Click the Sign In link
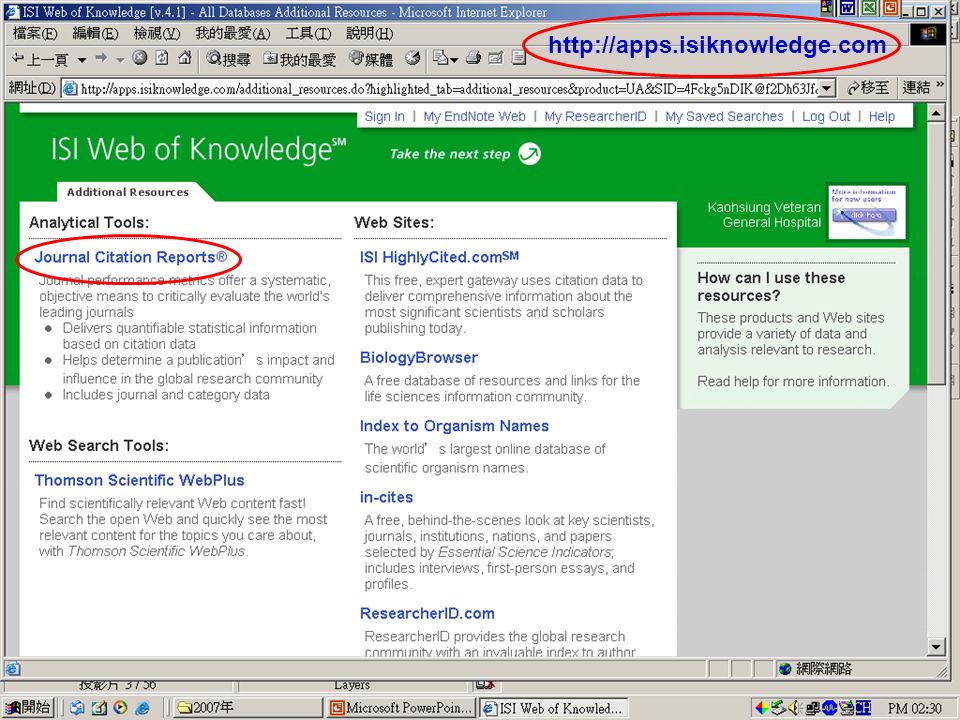Viewport: 960px width, 720px height. pos(384,116)
